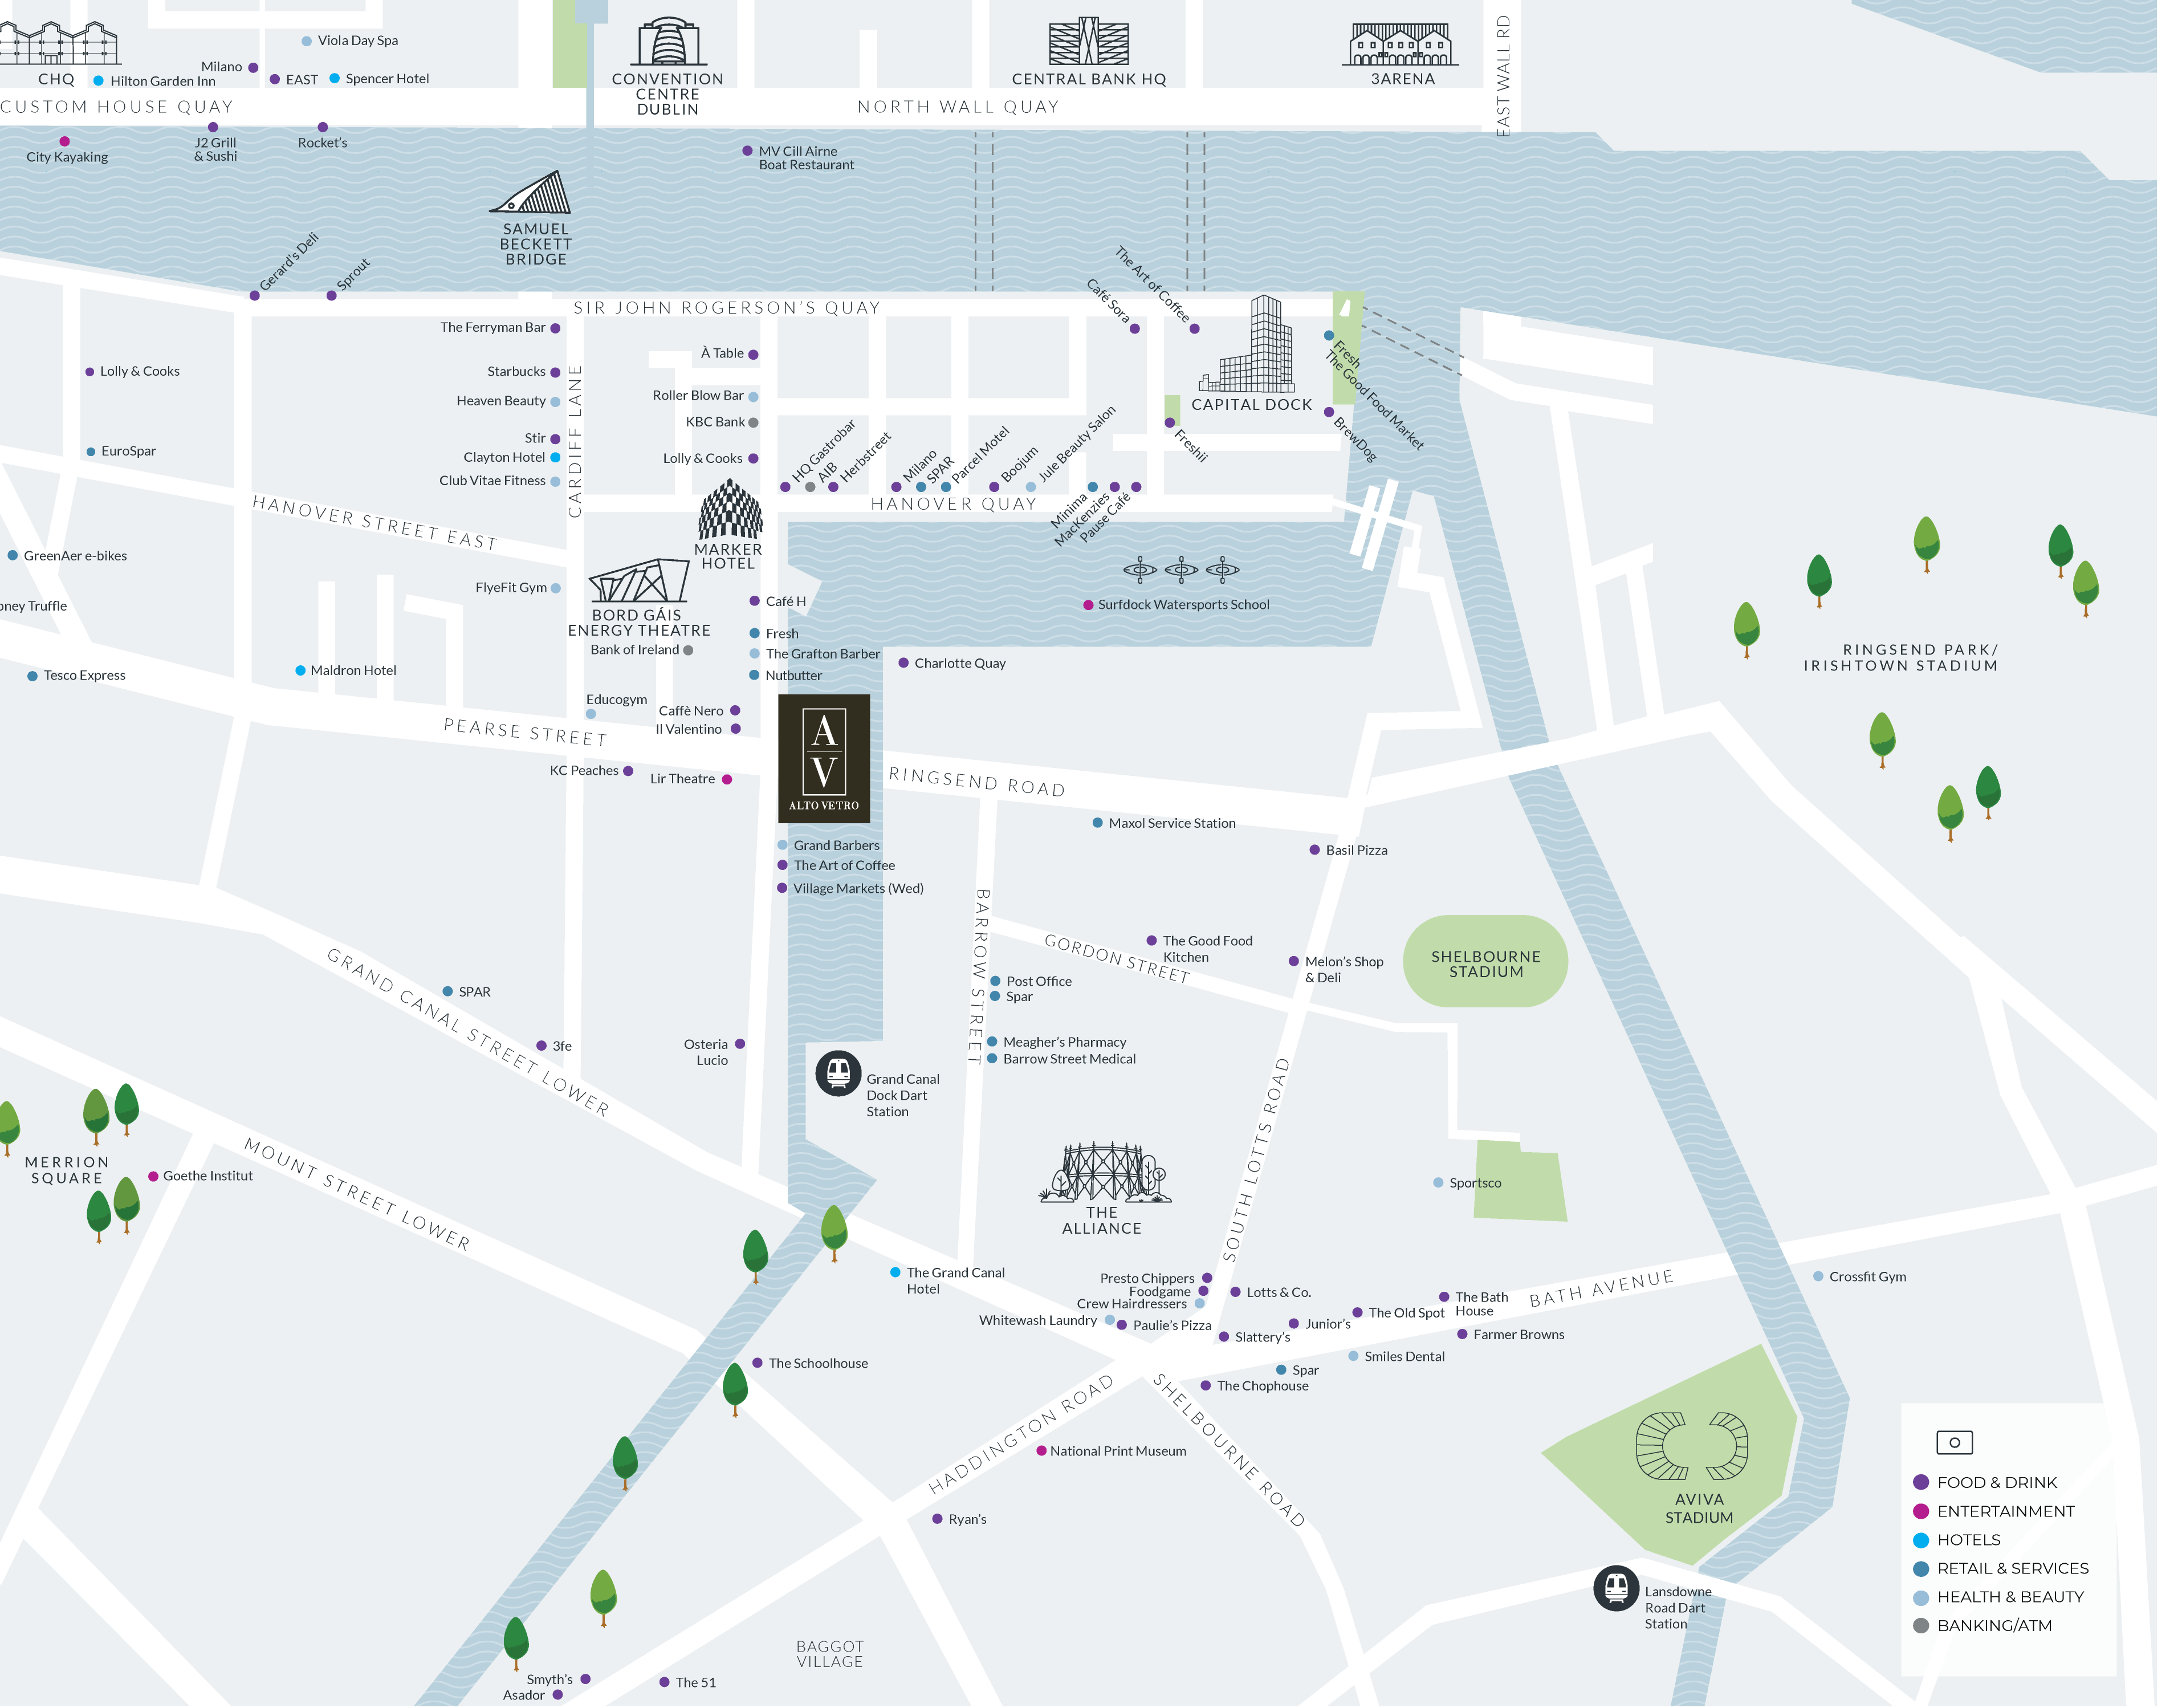Click the Grand Canal Dock Dart Station train icon

(x=848, y=1086)
